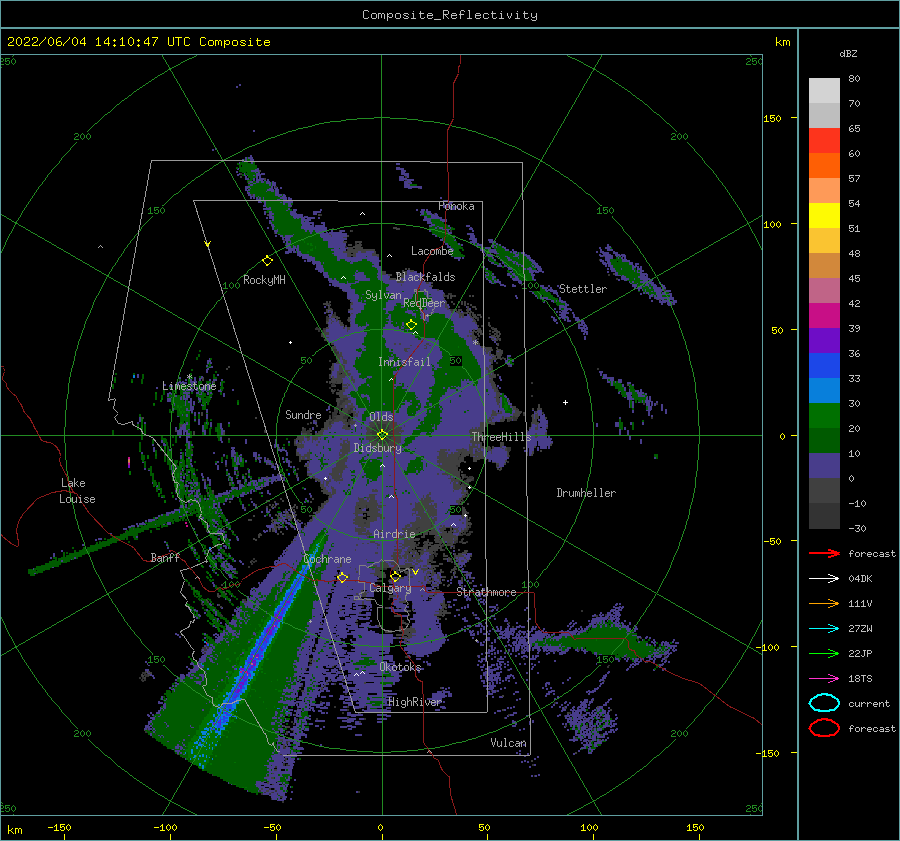Pick the bright green 20-30 dBZ block
900x841 pixels.
(824, 415)
